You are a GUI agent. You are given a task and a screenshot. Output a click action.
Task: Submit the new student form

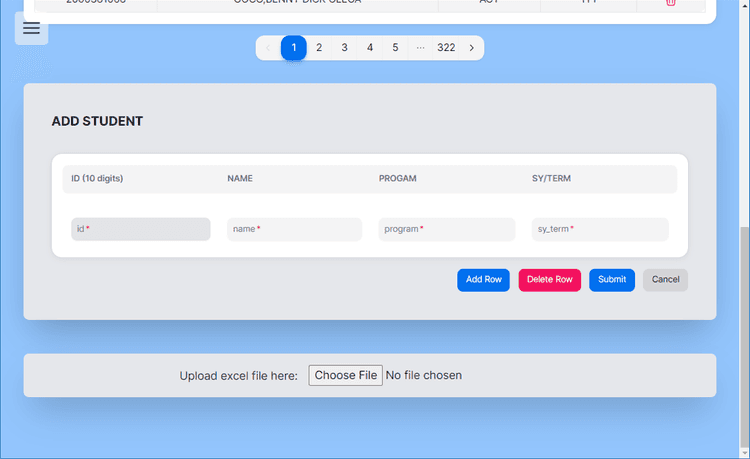(612, 280)
